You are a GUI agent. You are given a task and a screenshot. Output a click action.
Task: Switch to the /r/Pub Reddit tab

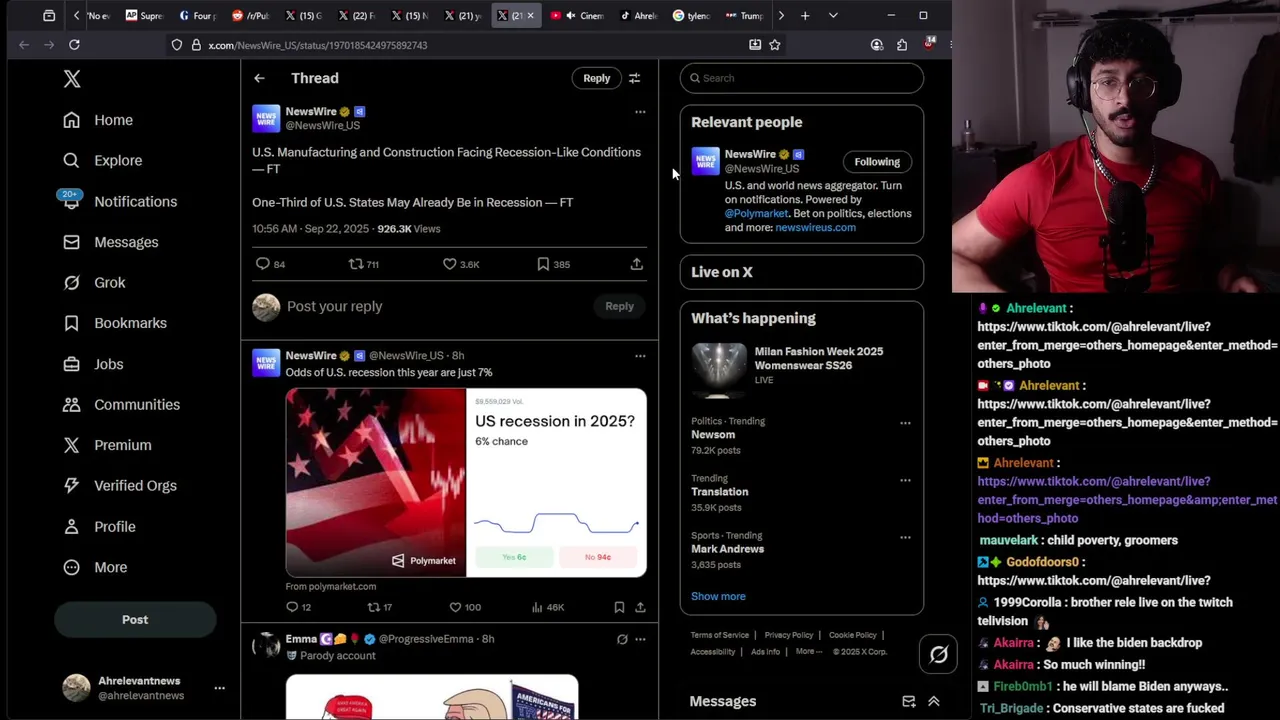coord(251,16)
